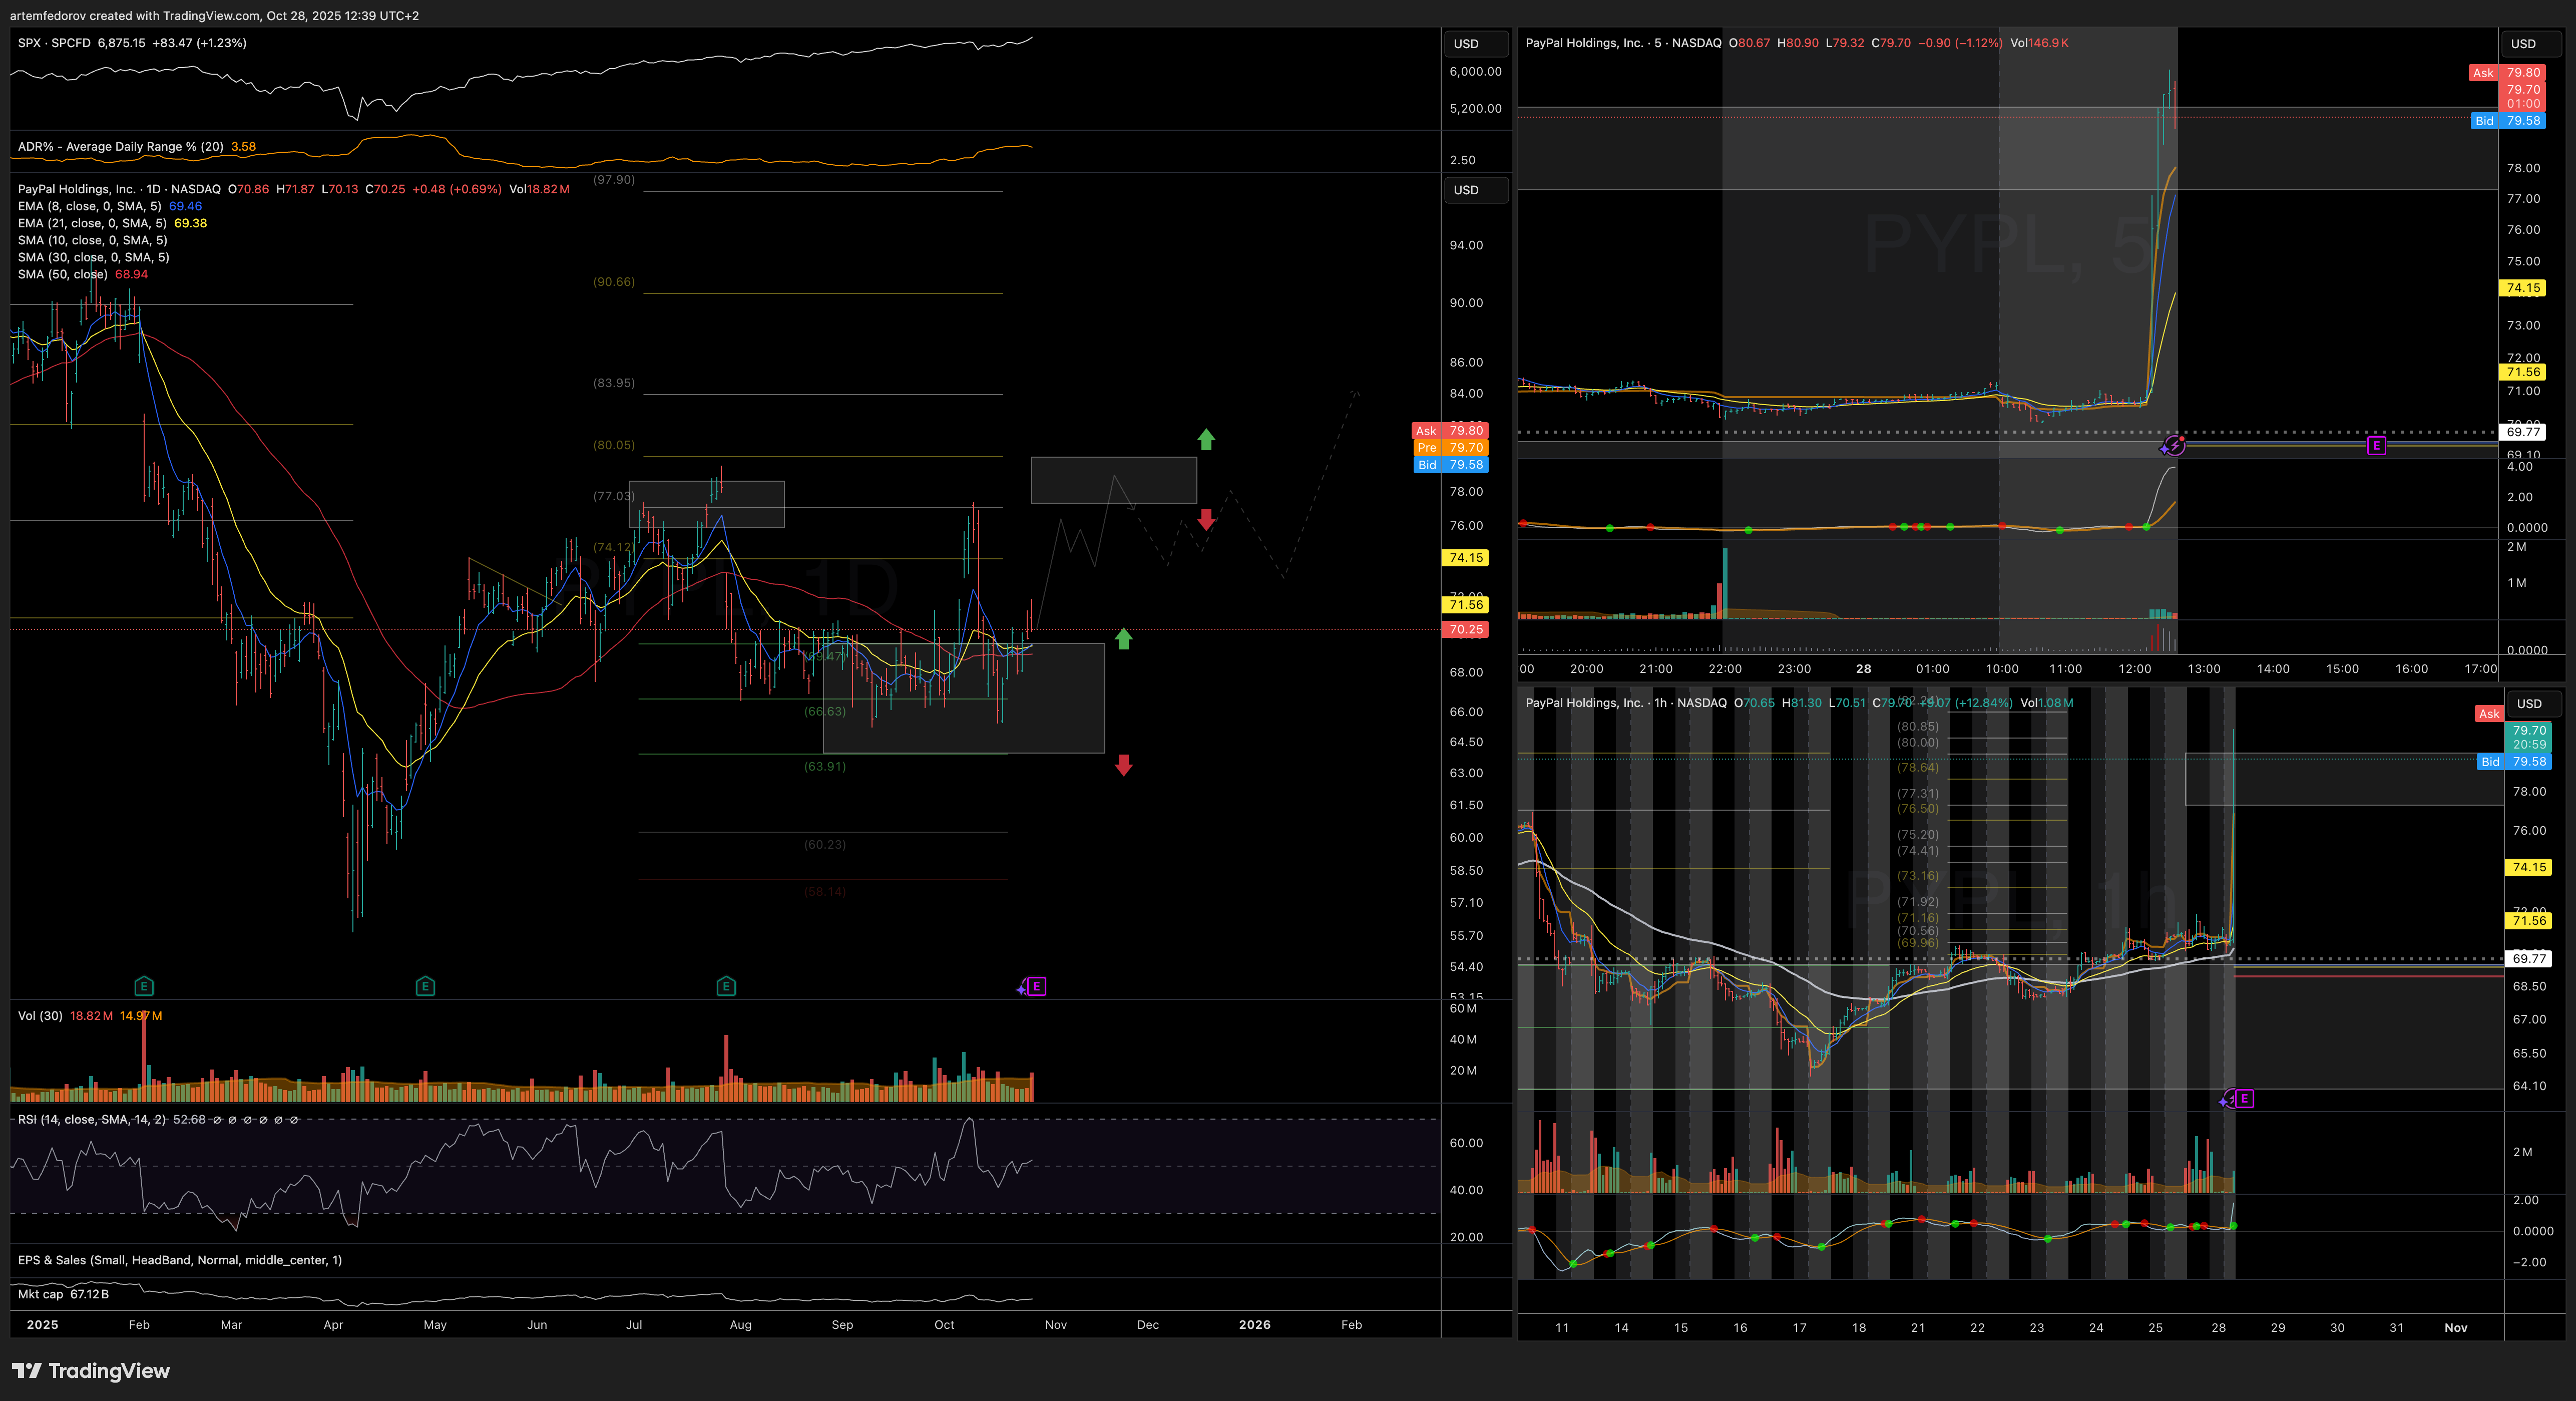Click the purple October earnings E marker, daily chart
Screen dimensions: 2576x1401
(1037, 986)
